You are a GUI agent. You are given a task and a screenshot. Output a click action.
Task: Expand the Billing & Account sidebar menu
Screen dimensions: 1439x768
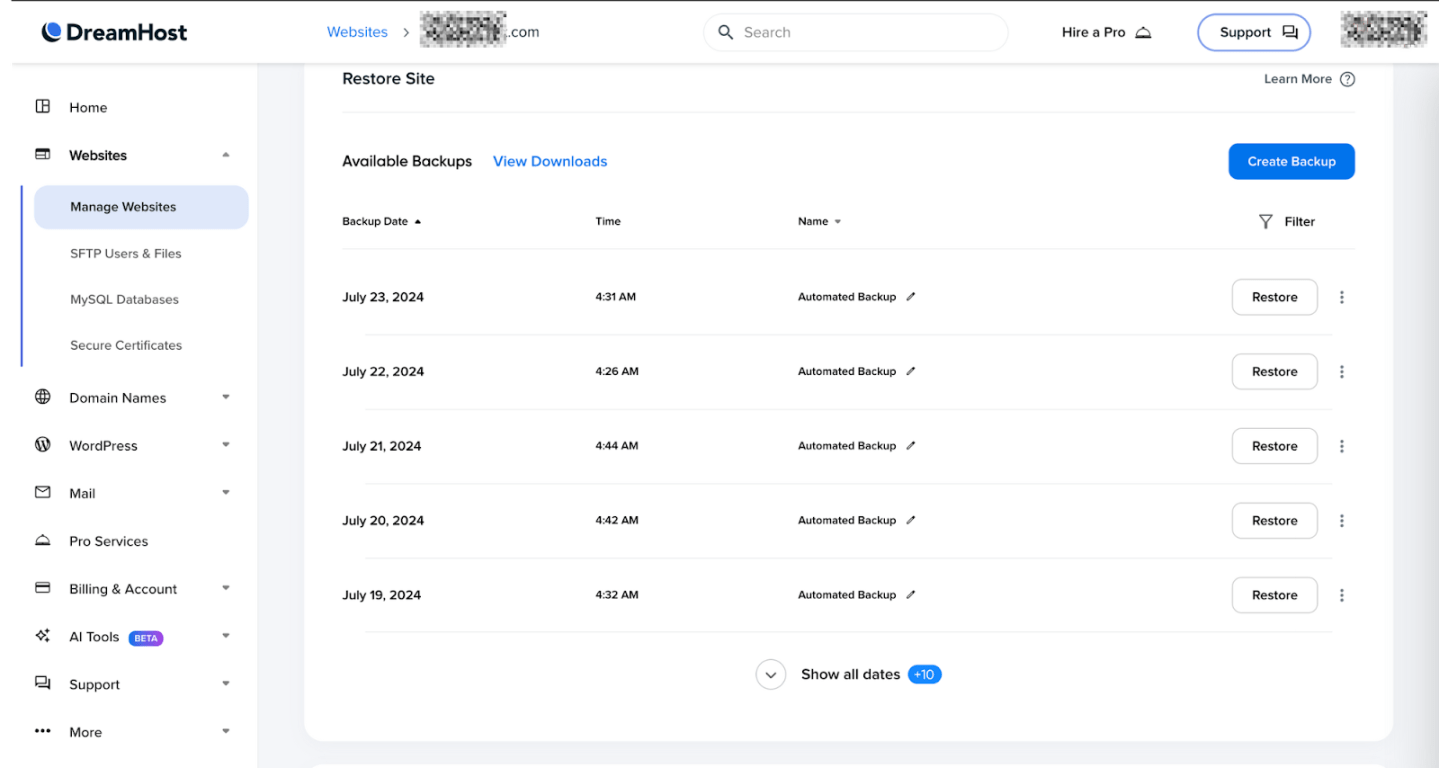pyautogui.click(x=224, y=588)
